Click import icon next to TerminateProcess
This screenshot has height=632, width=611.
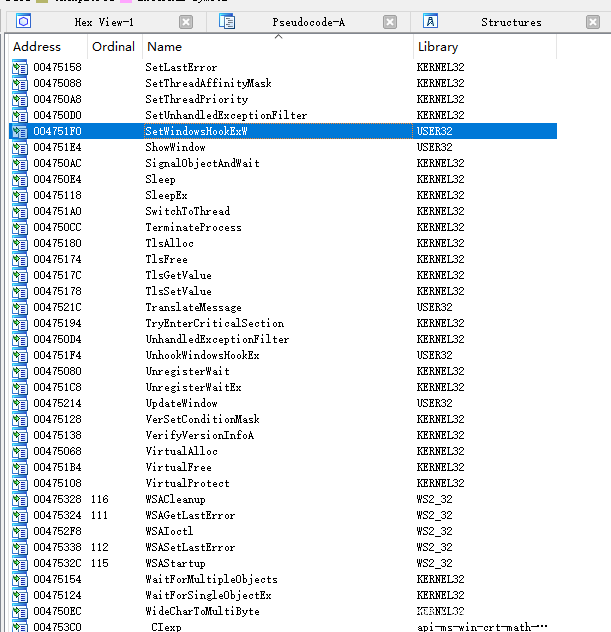point(20,227)
